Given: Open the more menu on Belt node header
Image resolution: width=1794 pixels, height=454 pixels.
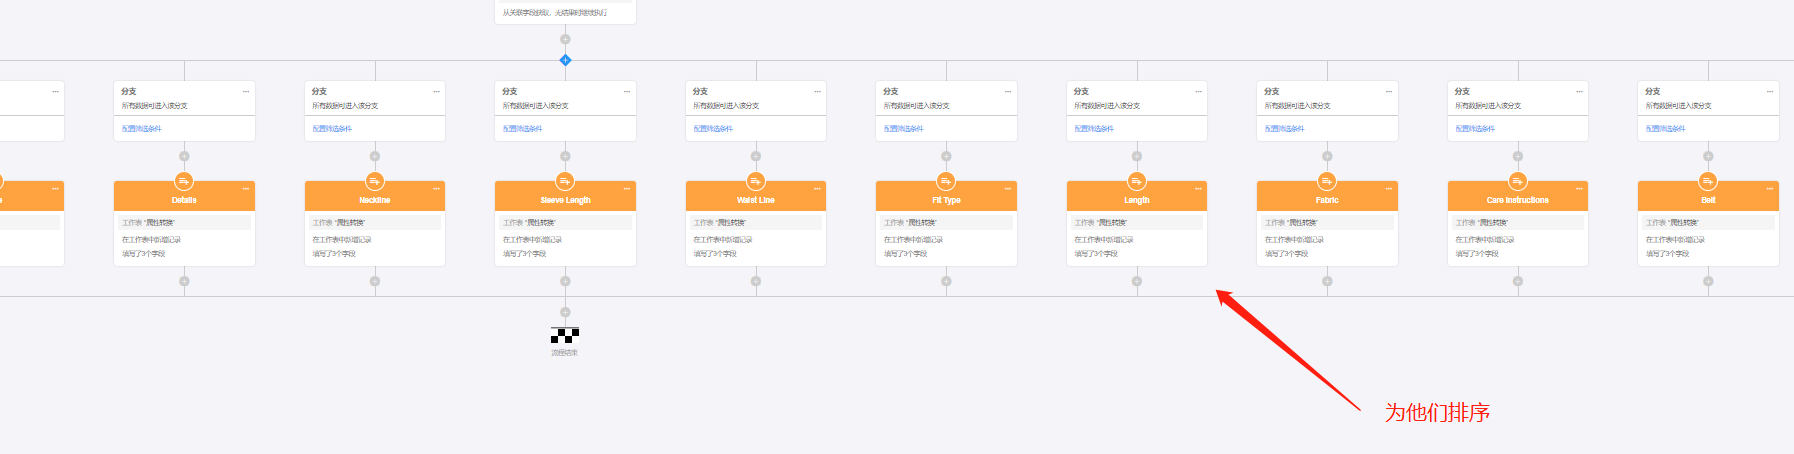Looking at the screenshot, I should pyautogui.click(x=1770, y=189).
